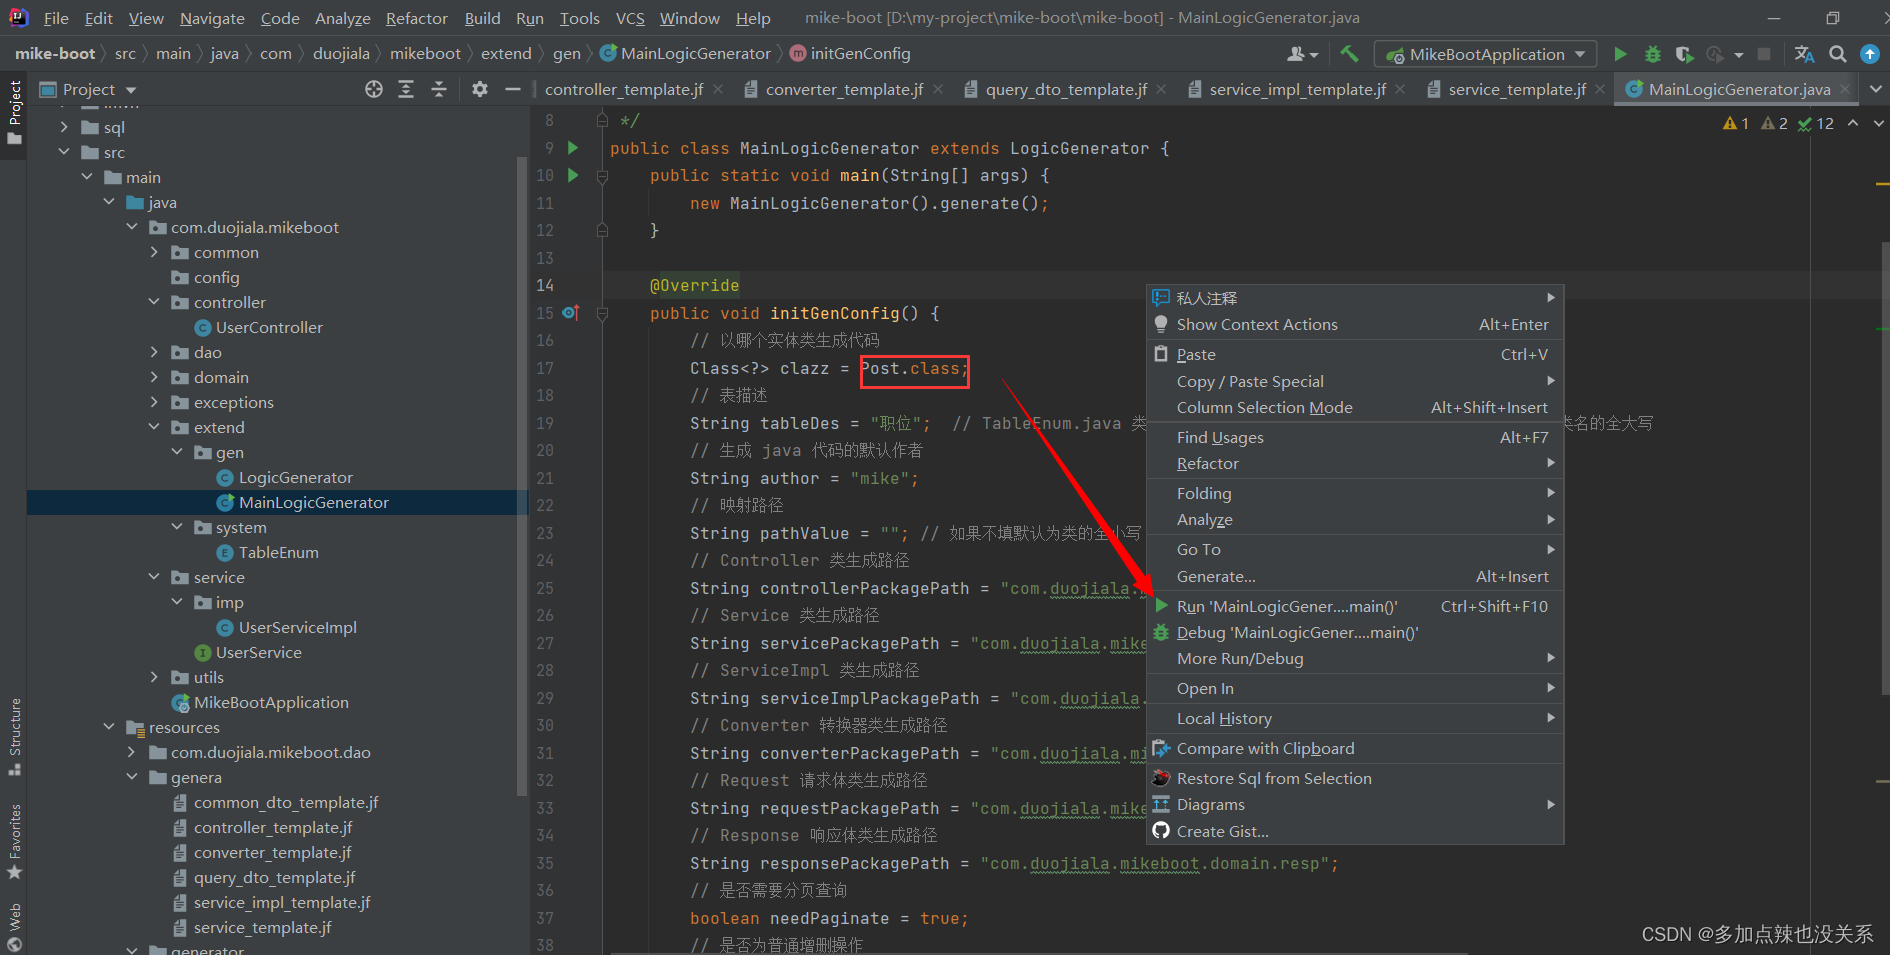This screenshot has height=955, width=1890.
Task: Switch to service_impl_template.jf tab
Action: (1297, 89)
